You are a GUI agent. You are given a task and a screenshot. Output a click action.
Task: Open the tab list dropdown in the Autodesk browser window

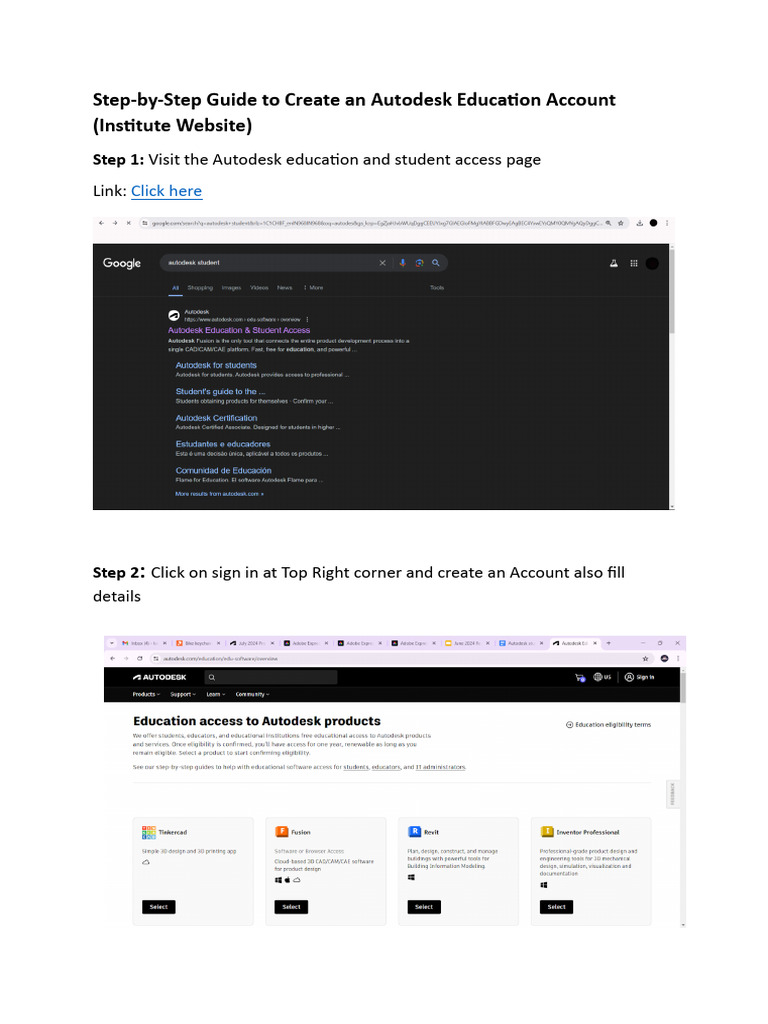point(112,643)
